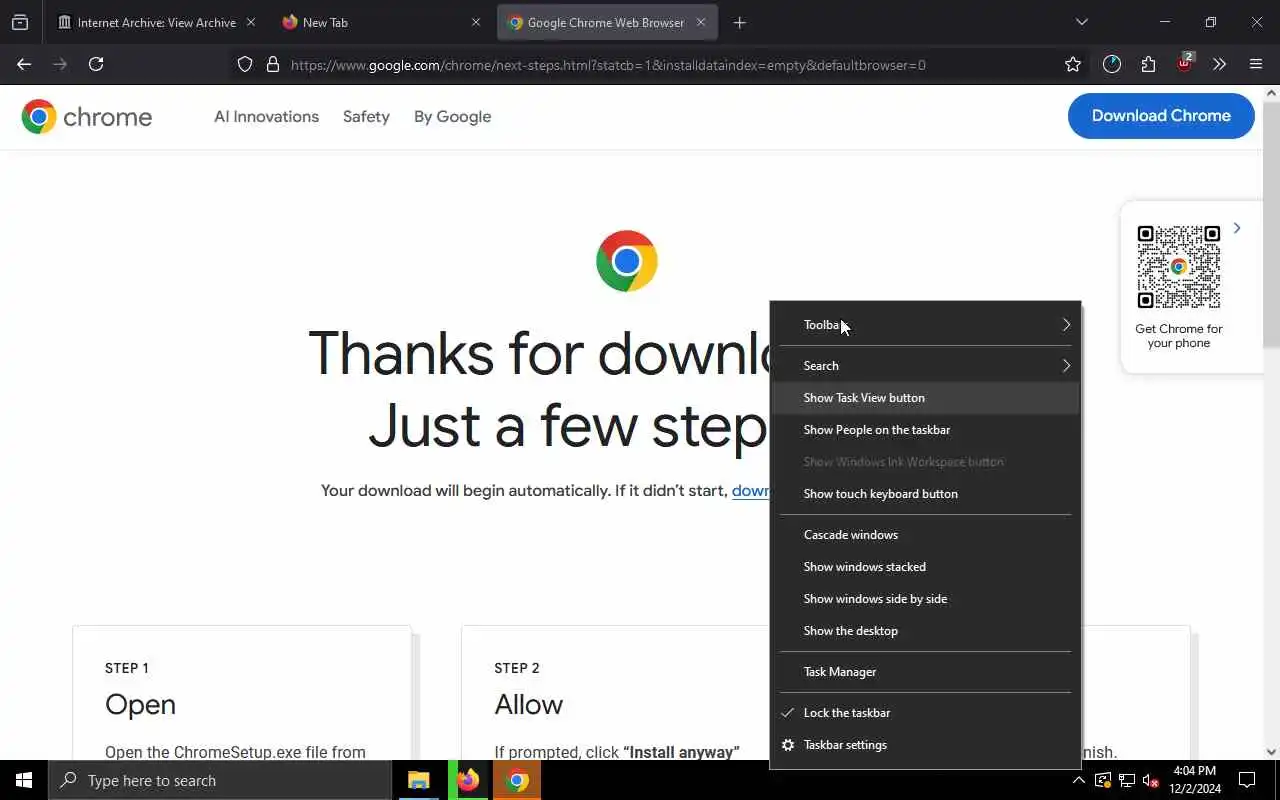Open File Explorer from taskbar
This screenshot has height=800, width=1280.
tap(418, 780)
